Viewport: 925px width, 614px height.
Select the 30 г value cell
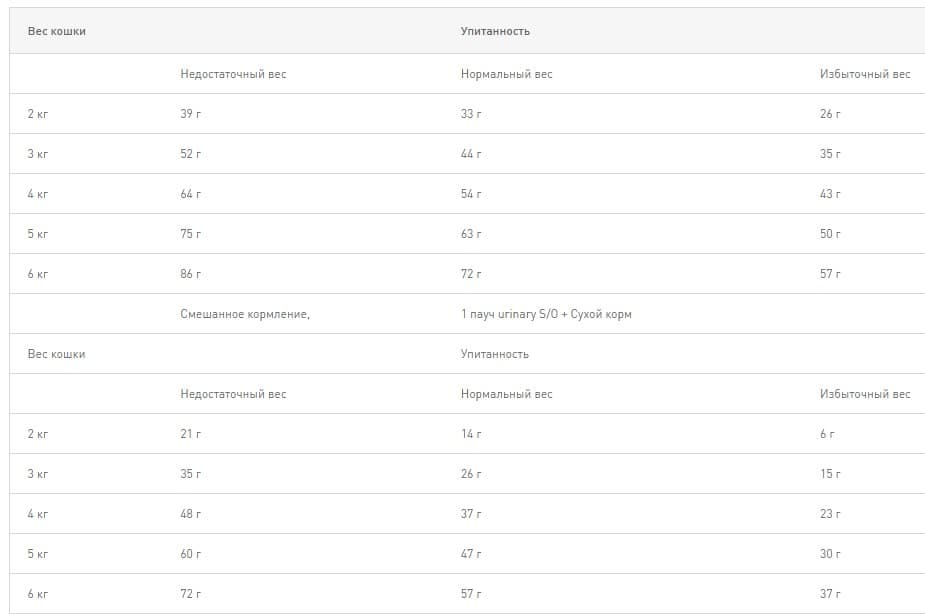click(830, 554)
